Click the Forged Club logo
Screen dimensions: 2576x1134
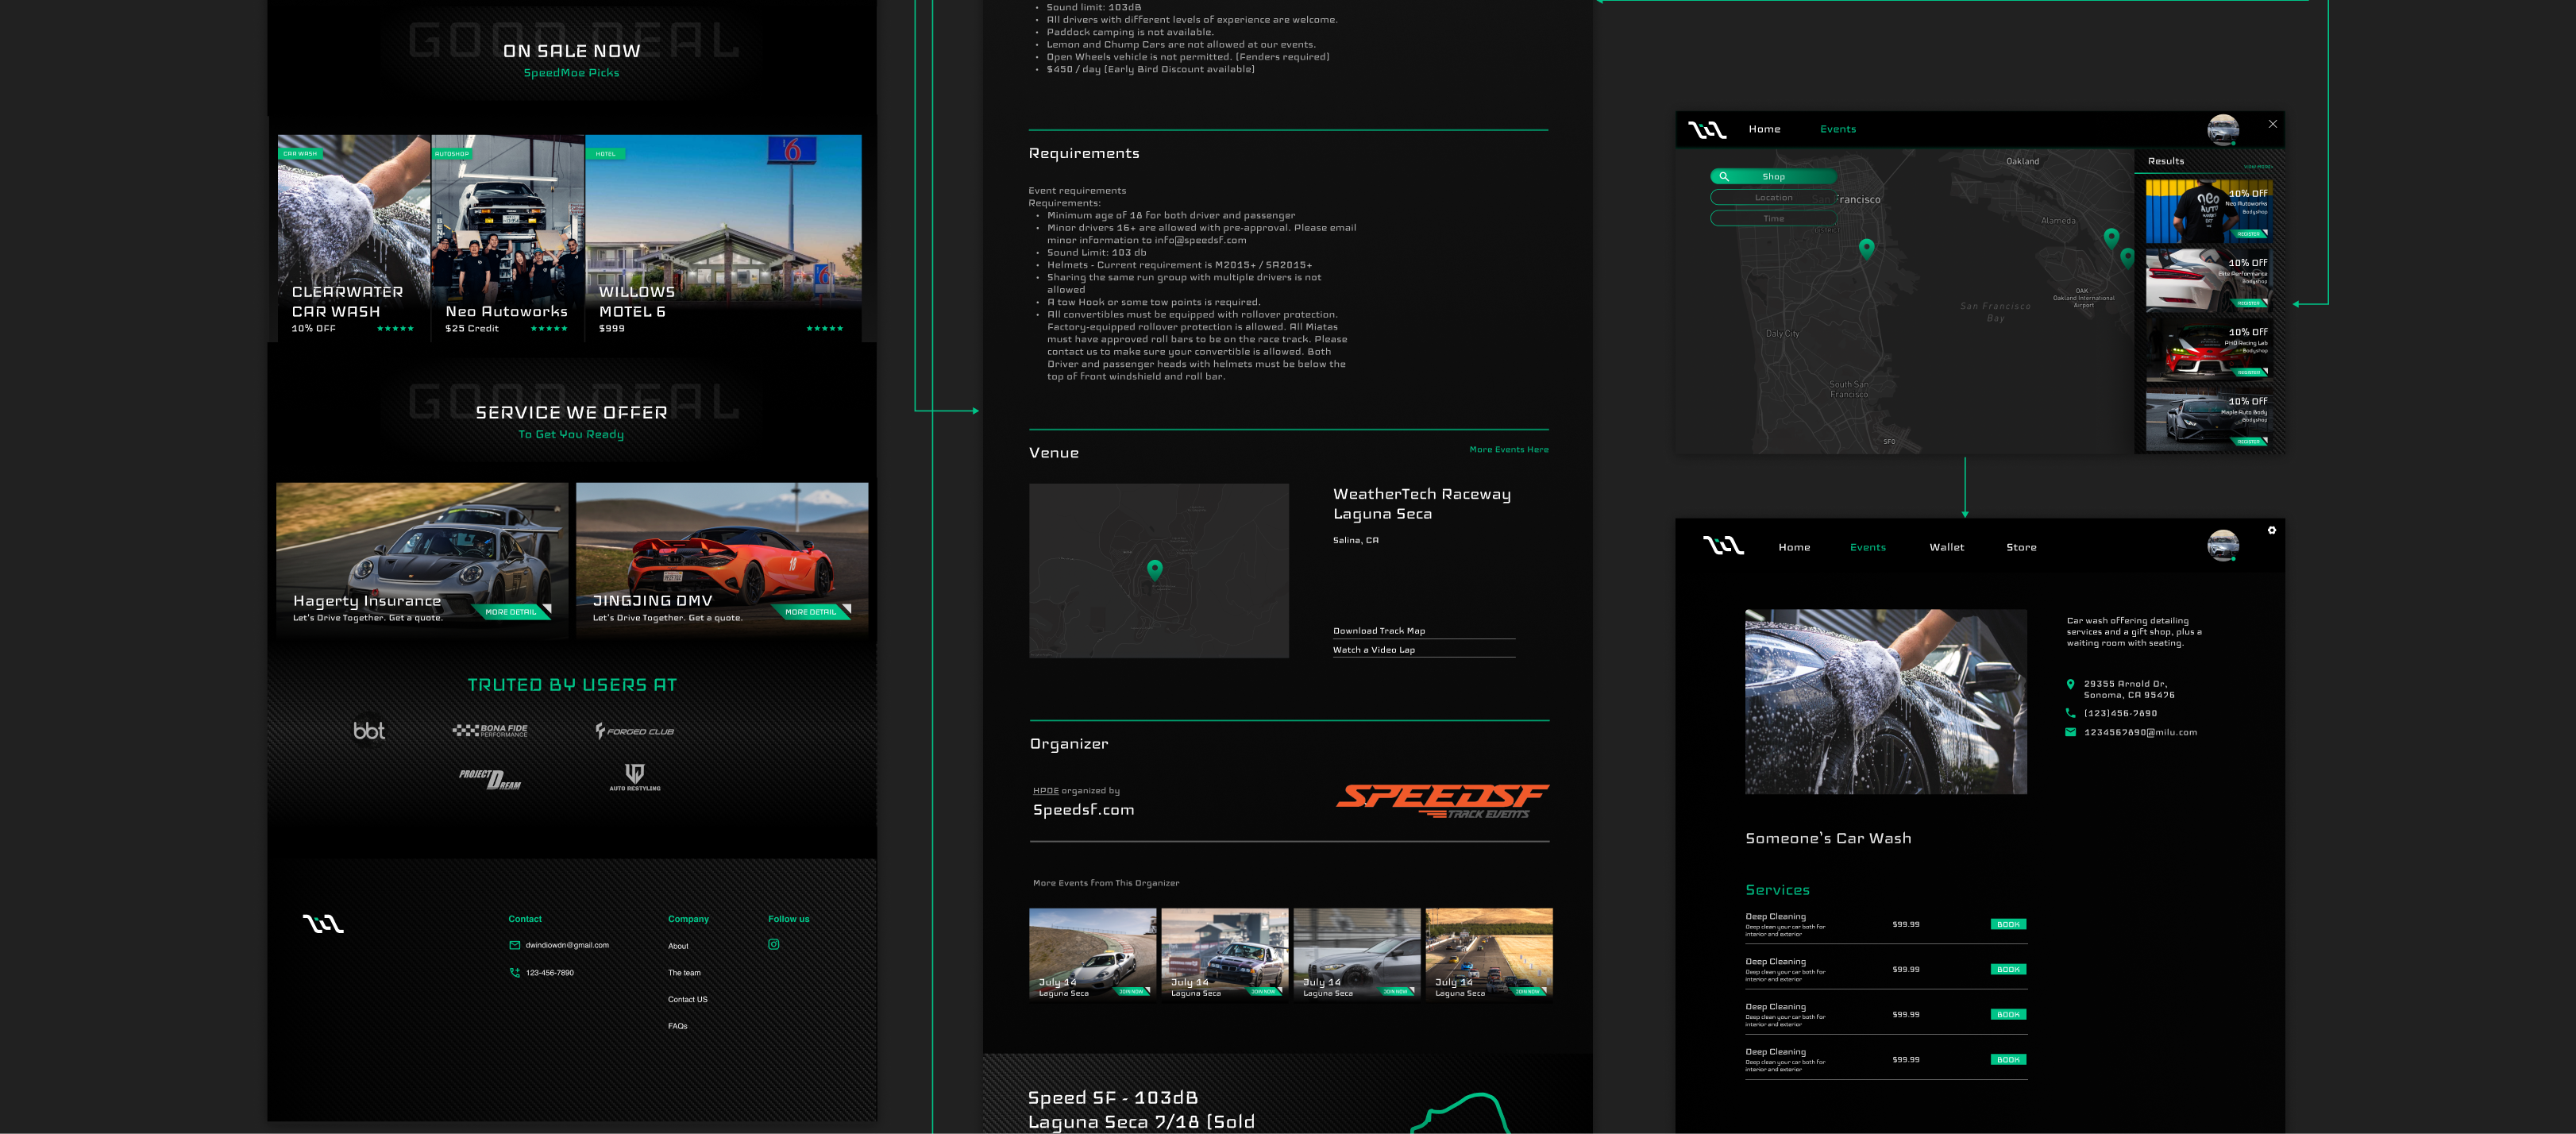[635, 731]
